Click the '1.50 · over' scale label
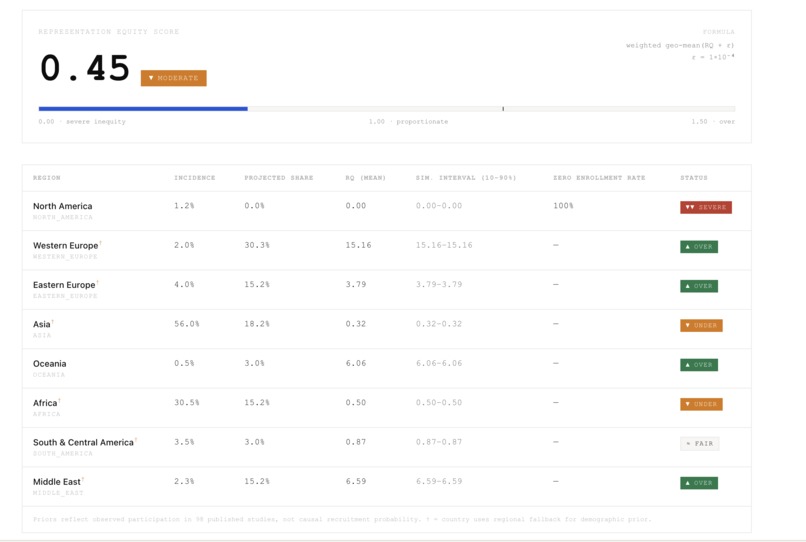The height and width of the screenshot is (542, 806). [x=712, y=122]
